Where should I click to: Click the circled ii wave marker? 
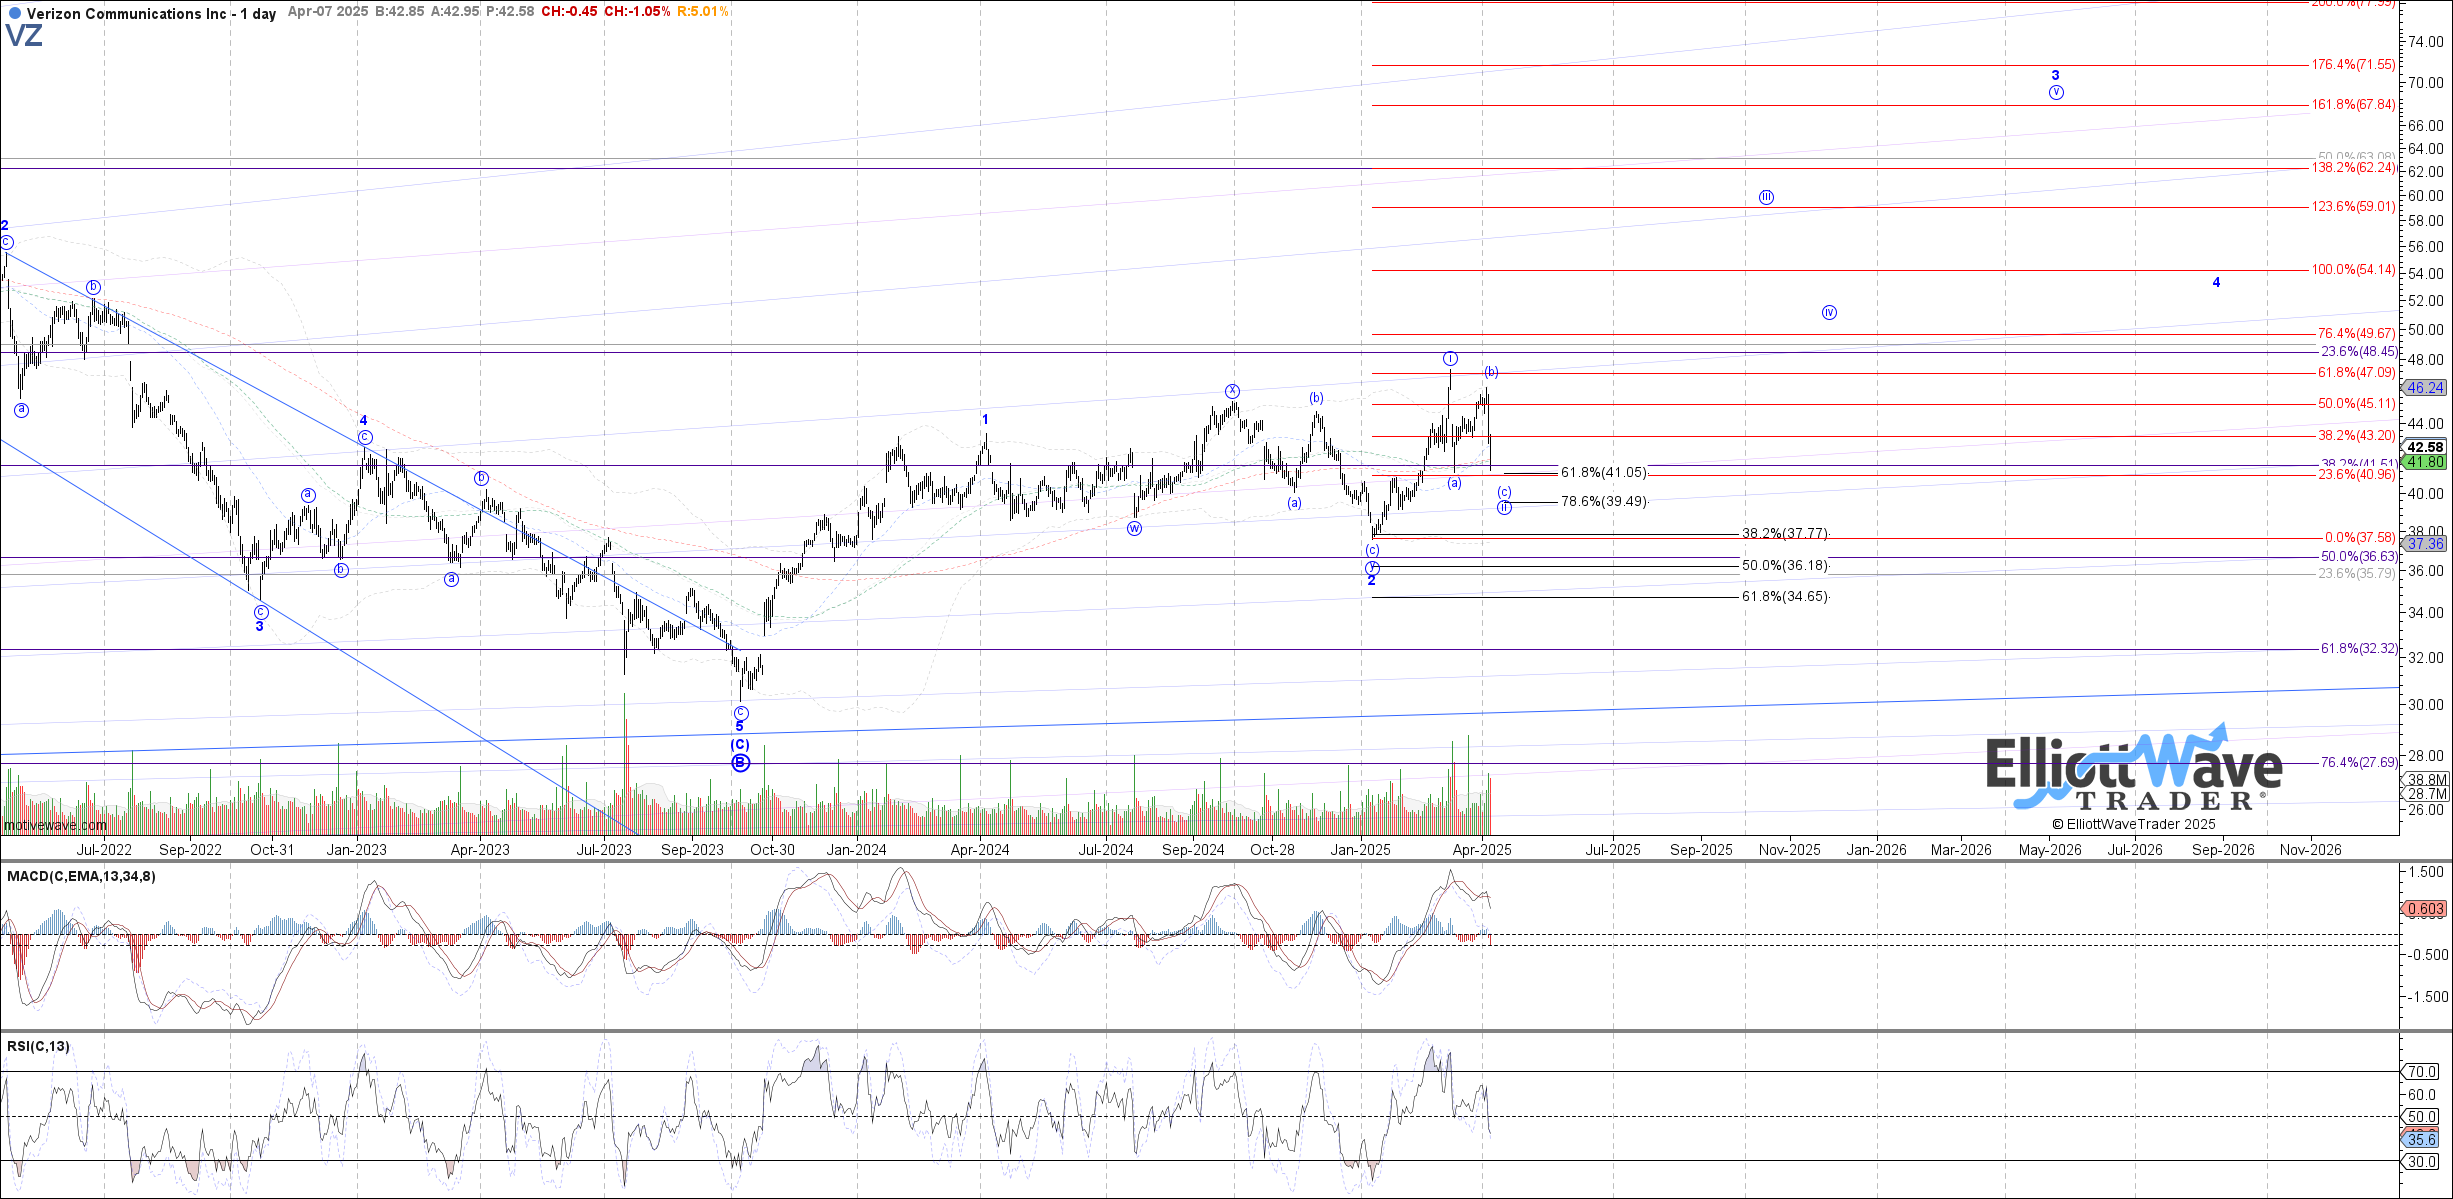pyautogui.click(x=1504, y=508)
